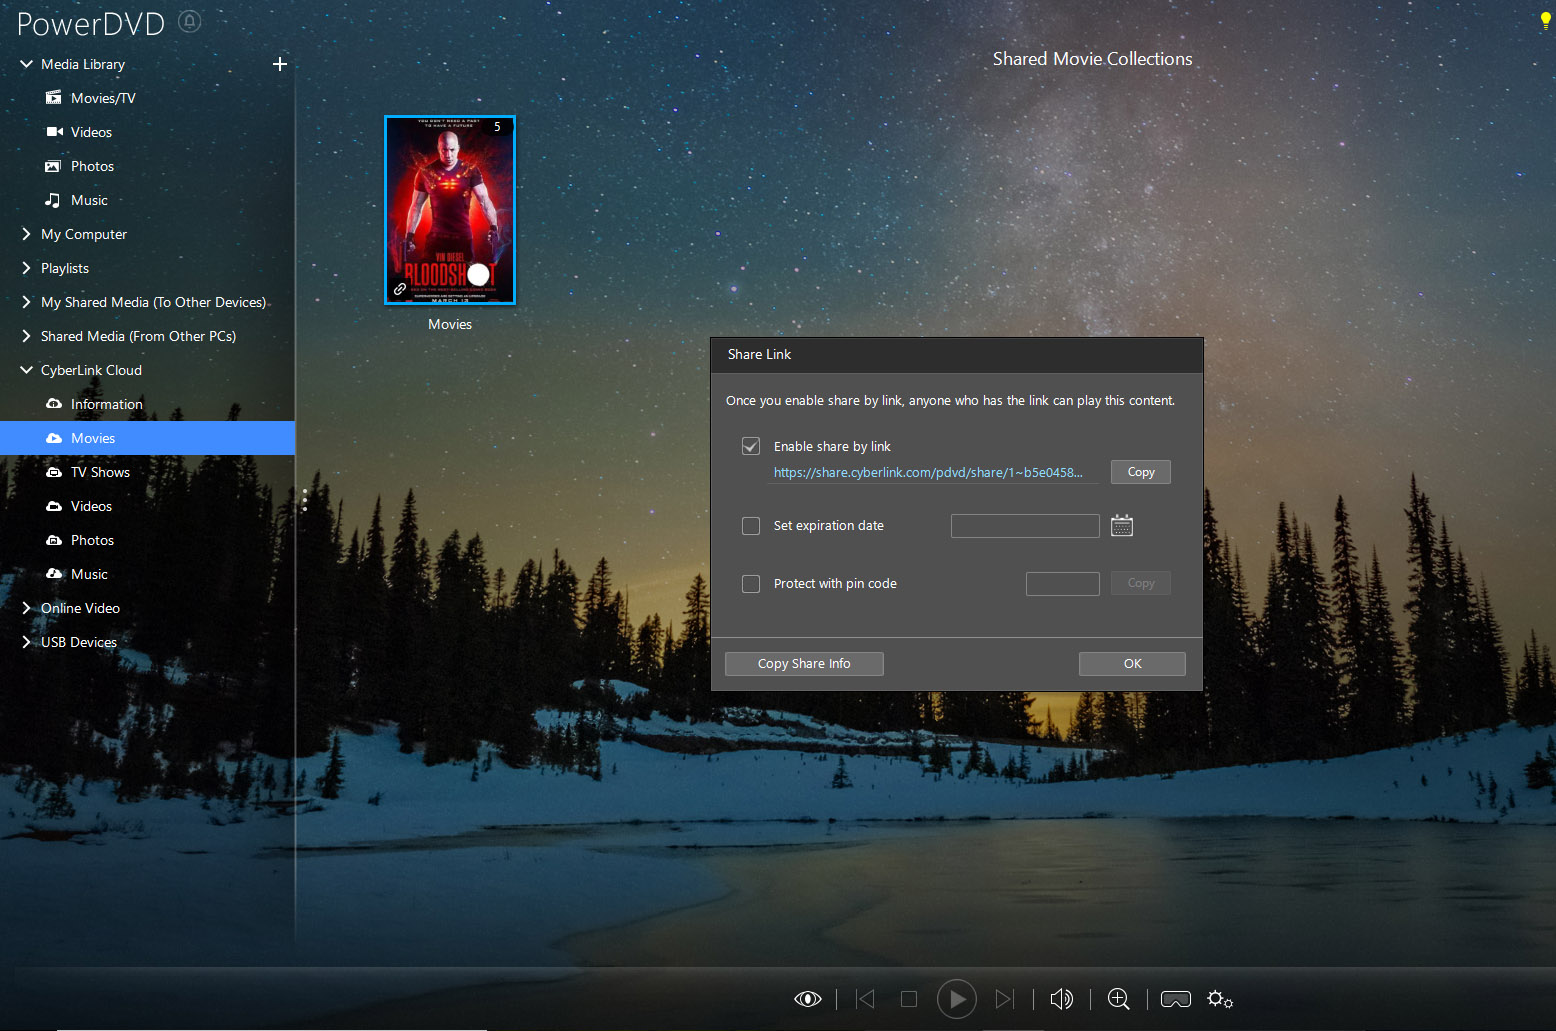
Task: Expand Shared Media (From Other PCs)
Action: click(x=27, y=336)
